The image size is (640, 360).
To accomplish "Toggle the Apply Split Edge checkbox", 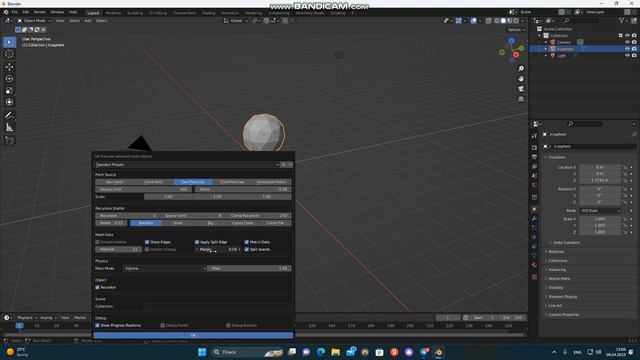I will pyautogui.click(x=197, y=242).
